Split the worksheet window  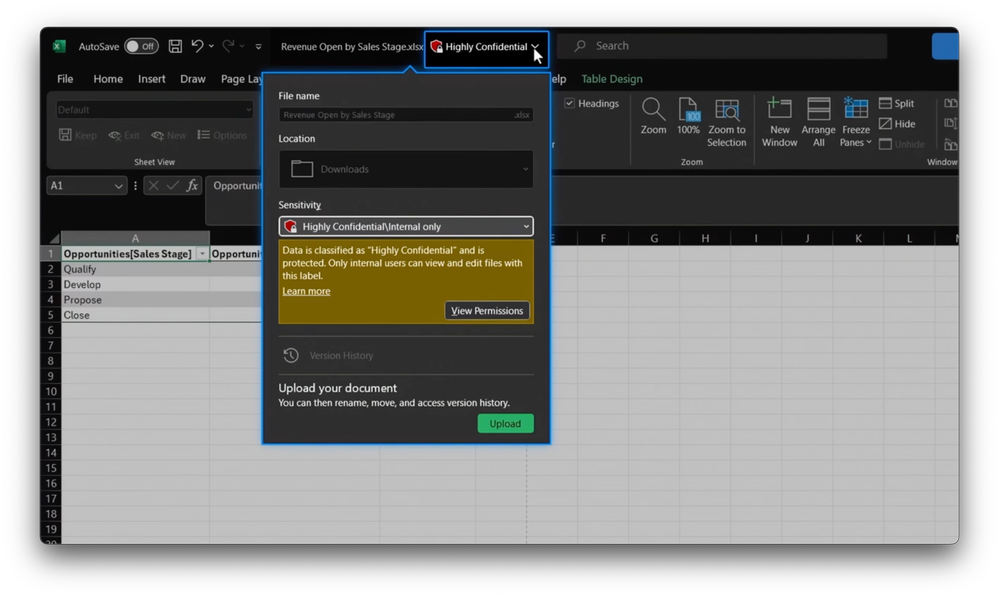click(896, 103)
